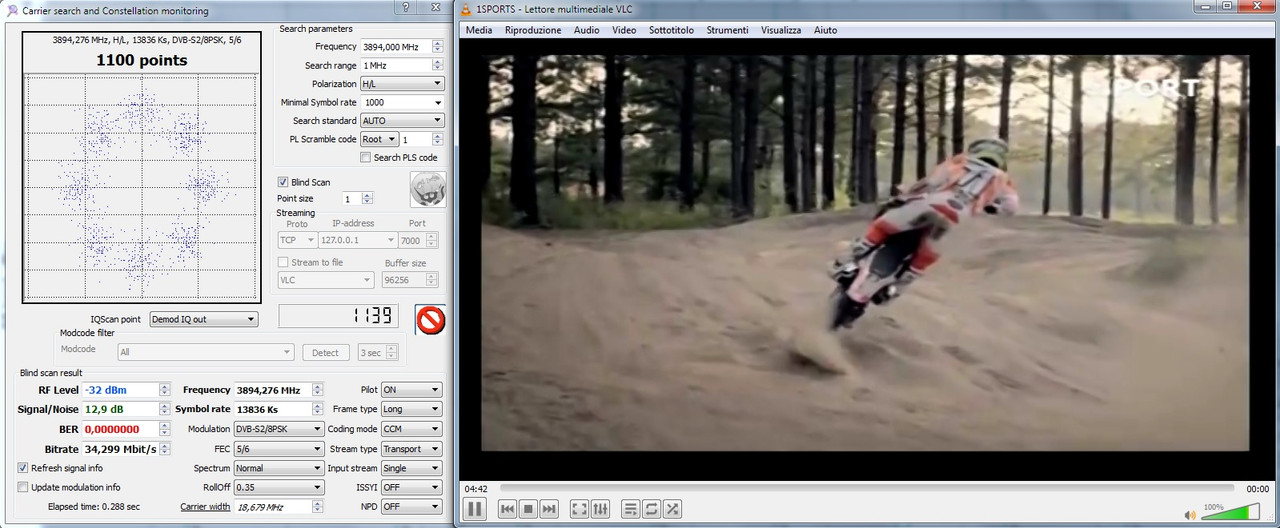
Task: Open the PL Scramble code Root dropdown
Action: pos(379,139)
